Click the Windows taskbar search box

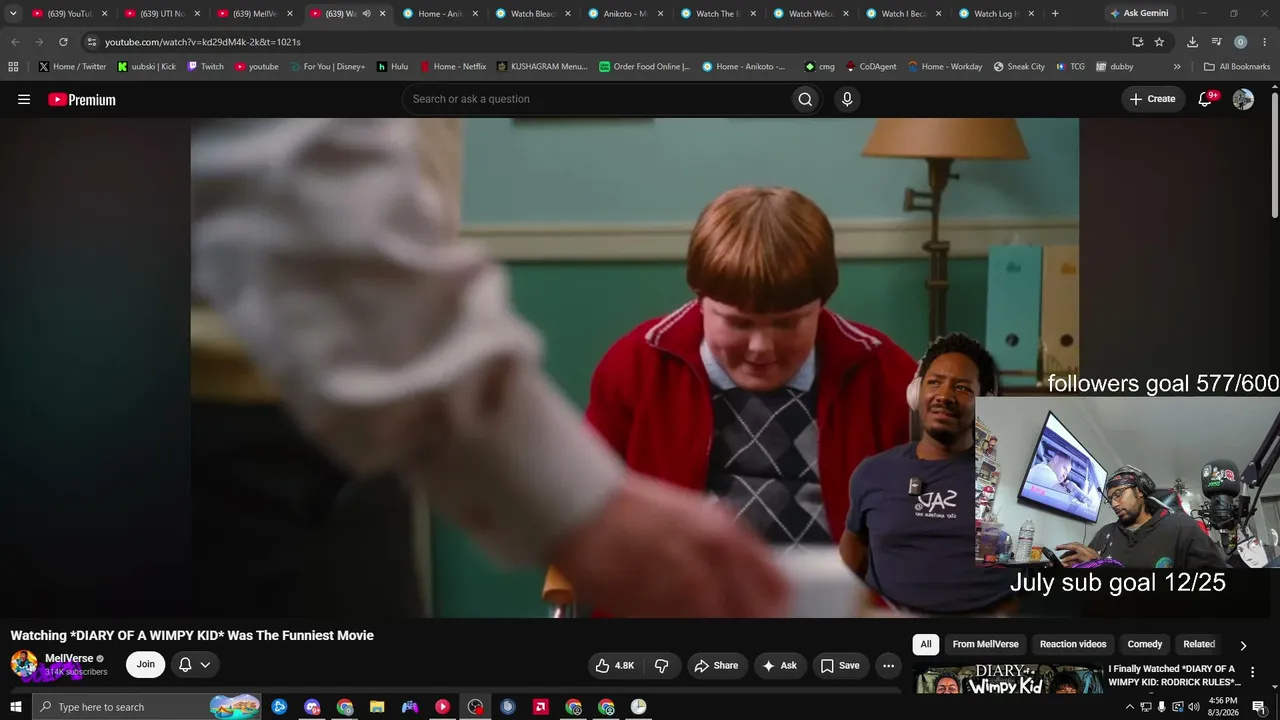pos(147,707)
